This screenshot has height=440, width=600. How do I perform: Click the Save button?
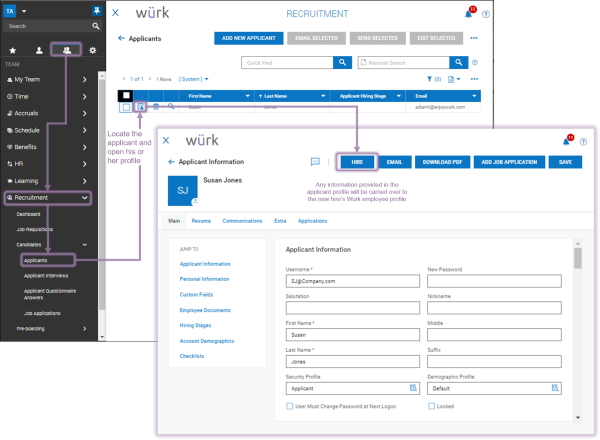[x=565, y=162]
